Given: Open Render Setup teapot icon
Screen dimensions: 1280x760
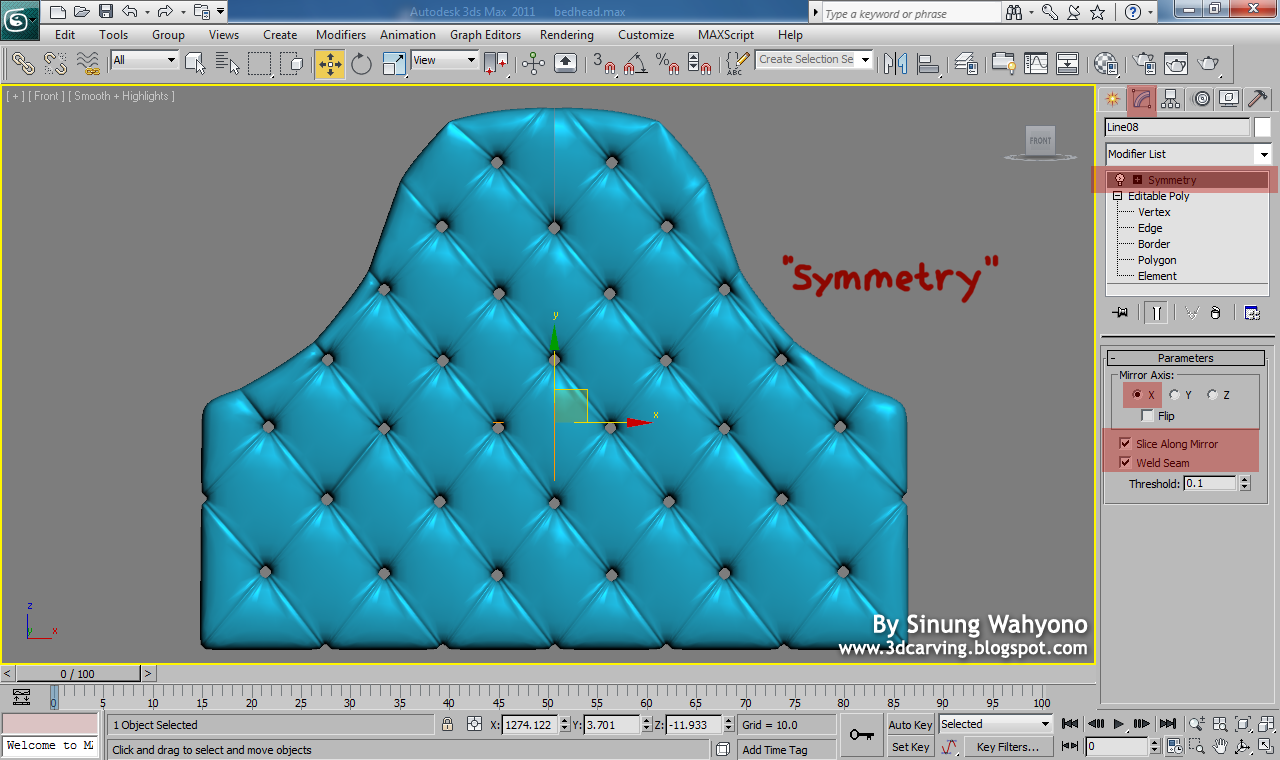Looking at the screenshot, I should (x=1145, y=64).
